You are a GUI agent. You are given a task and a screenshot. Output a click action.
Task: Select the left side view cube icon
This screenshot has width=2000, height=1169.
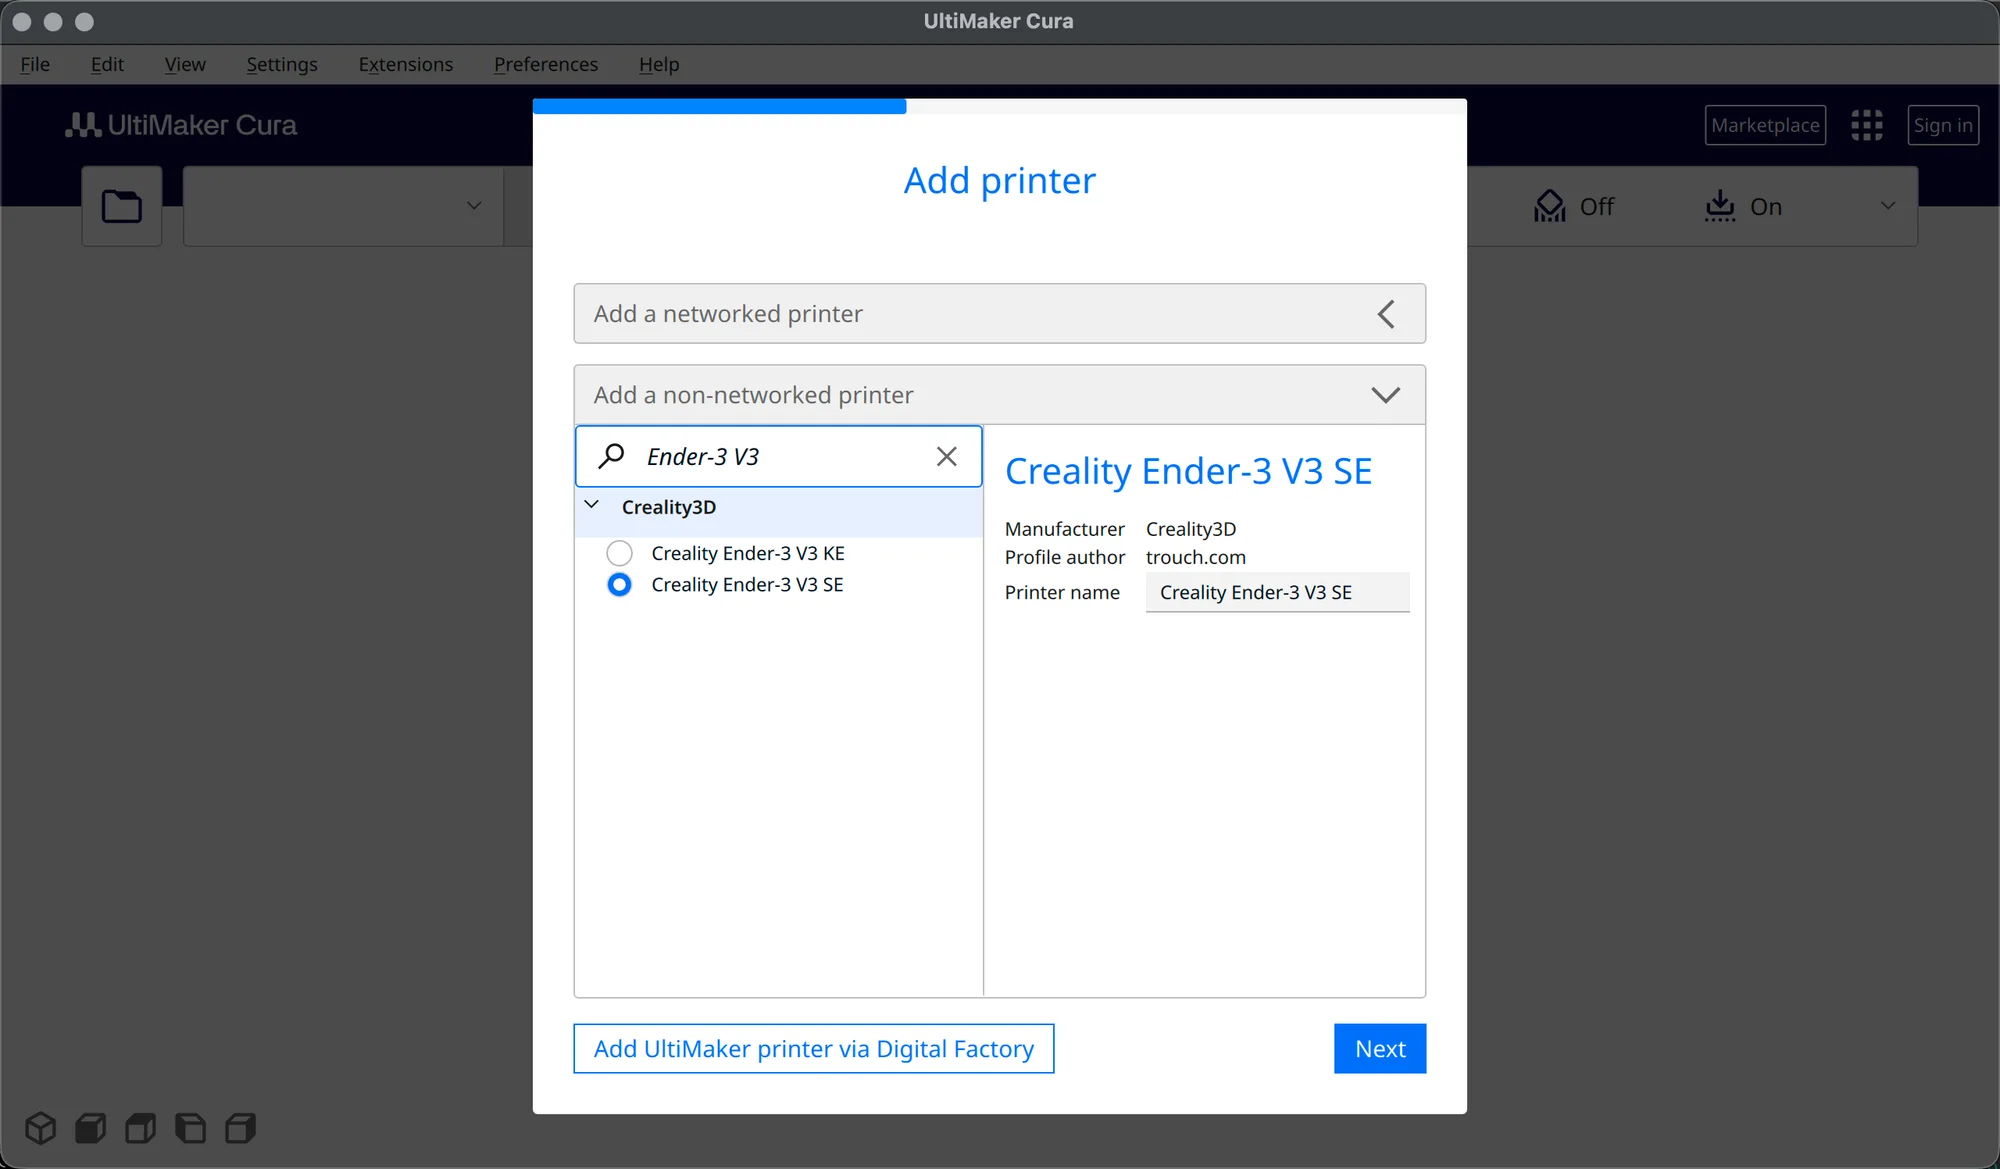(191, 1128)
